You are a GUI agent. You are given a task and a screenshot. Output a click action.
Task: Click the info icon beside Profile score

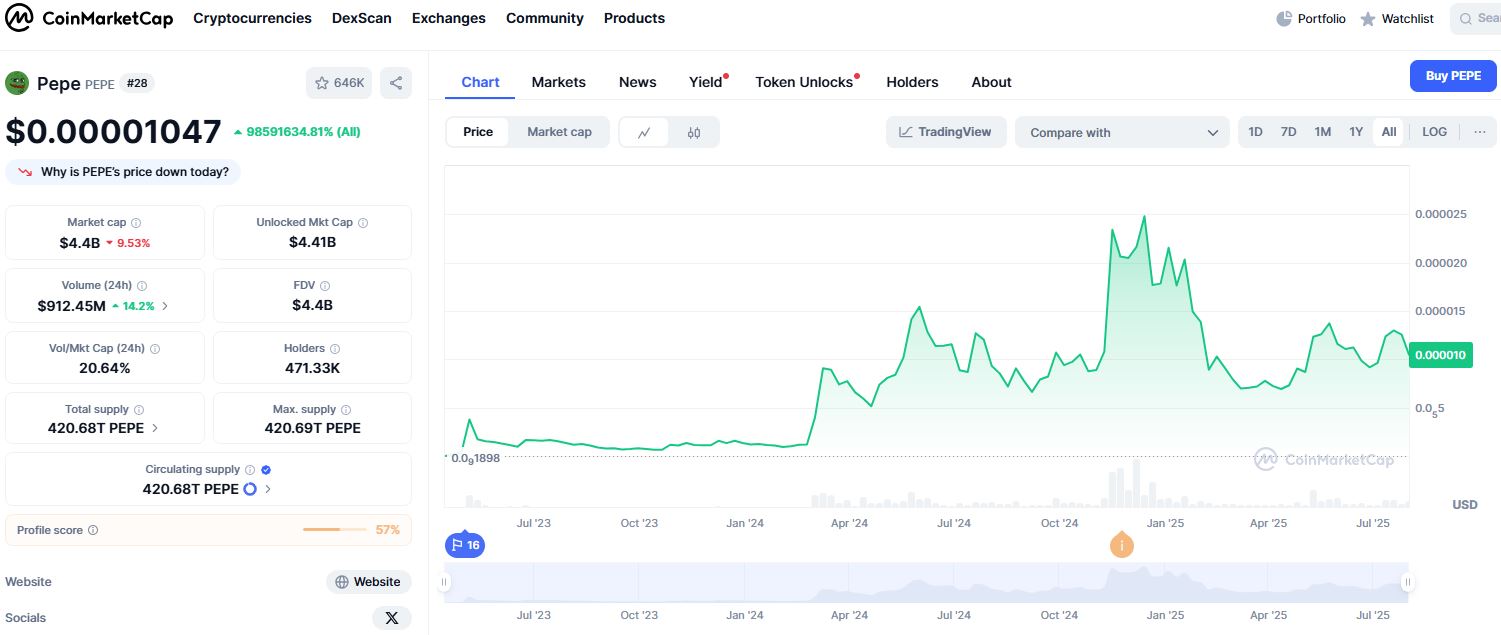click(x=93, y=530)
